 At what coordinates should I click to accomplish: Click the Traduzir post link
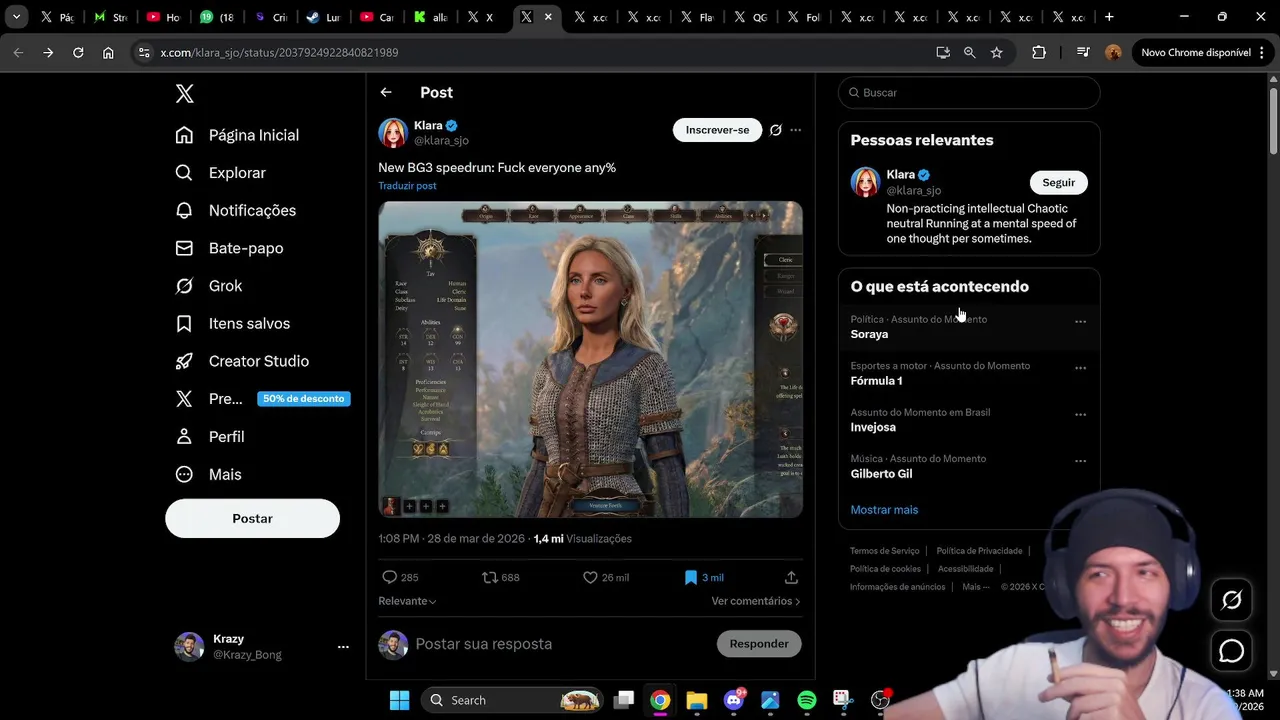click(407, 186)
